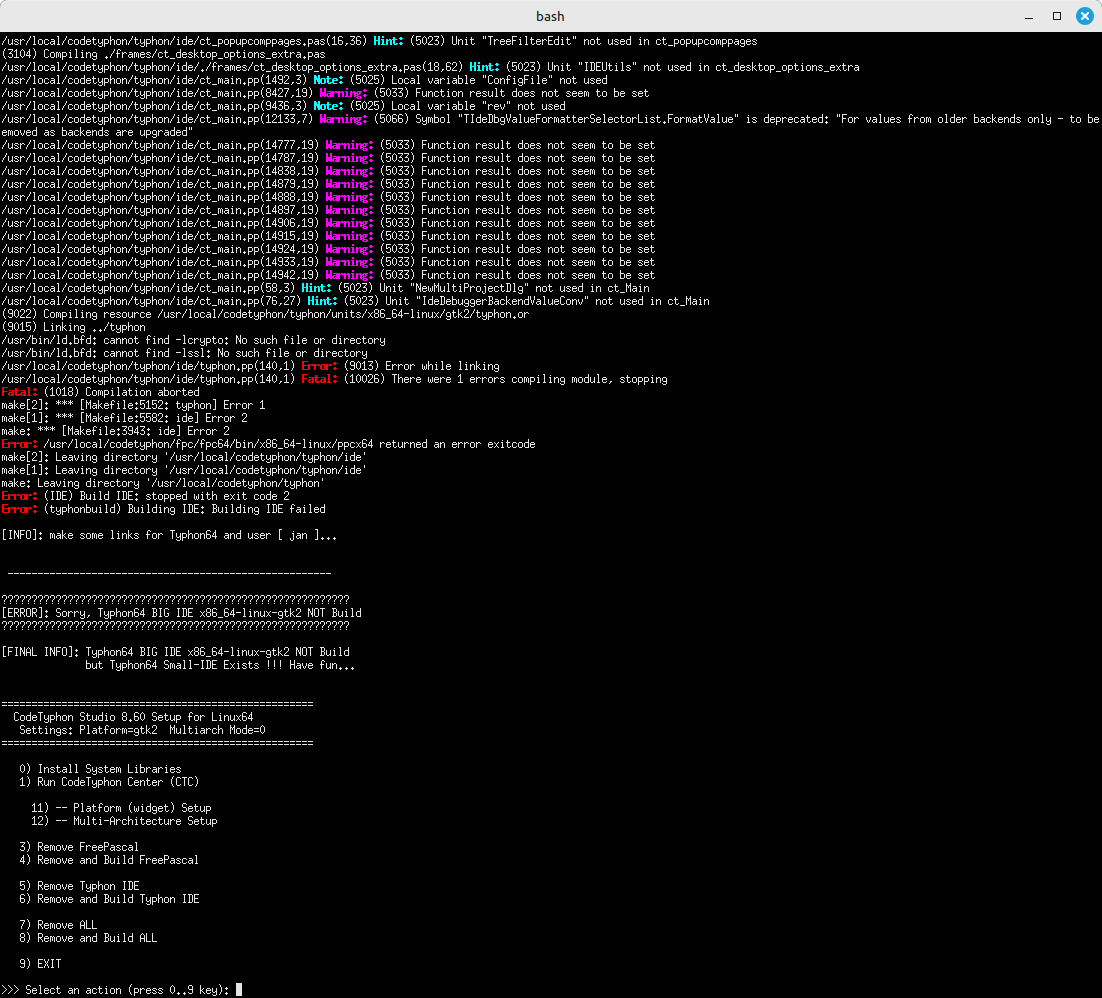Click the "(9022) Compiling resource" typhon.or line
Image resolution: width=1102 pixels, height=998 pixels.
coord(266,314)
